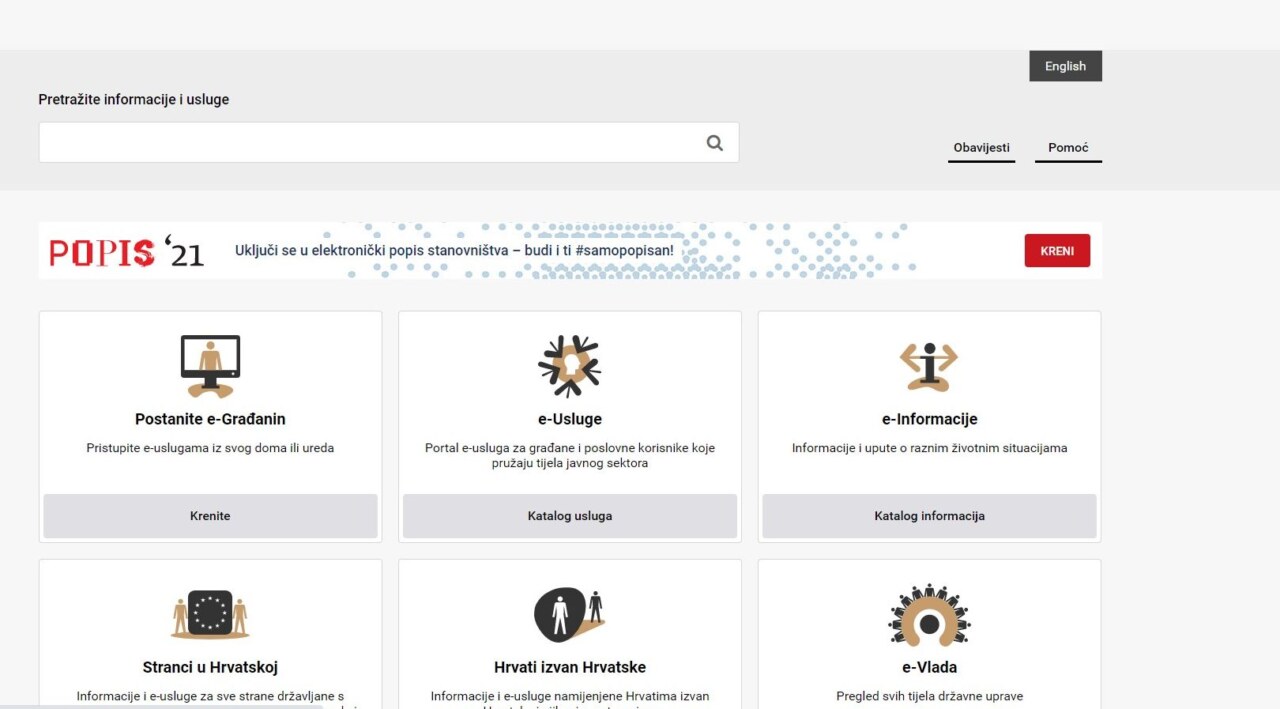
Task: Open the Obavijesti menu item
Action: pos(981,148)
